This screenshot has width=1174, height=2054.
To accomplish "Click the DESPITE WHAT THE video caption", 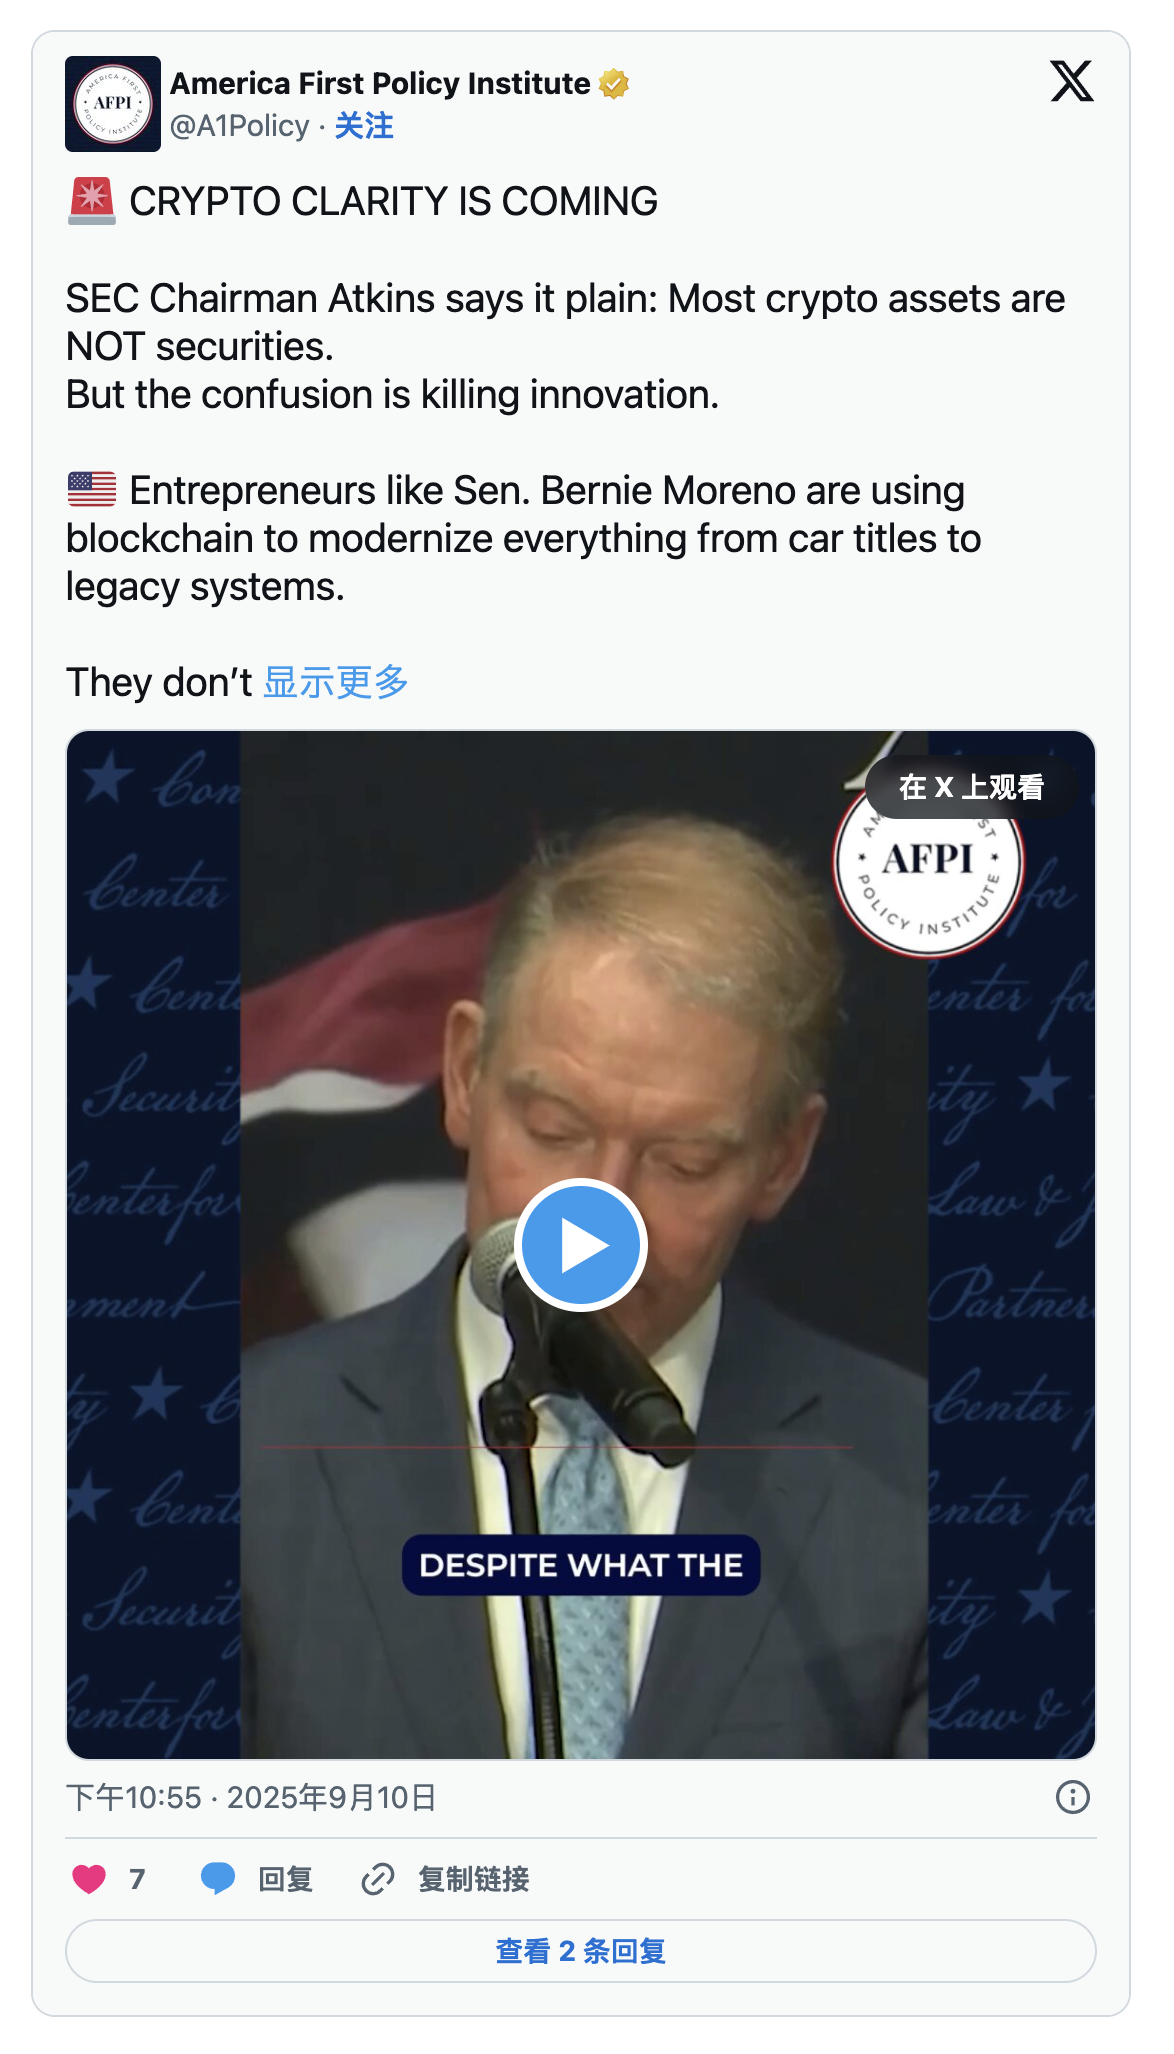I will [581, 1565].
